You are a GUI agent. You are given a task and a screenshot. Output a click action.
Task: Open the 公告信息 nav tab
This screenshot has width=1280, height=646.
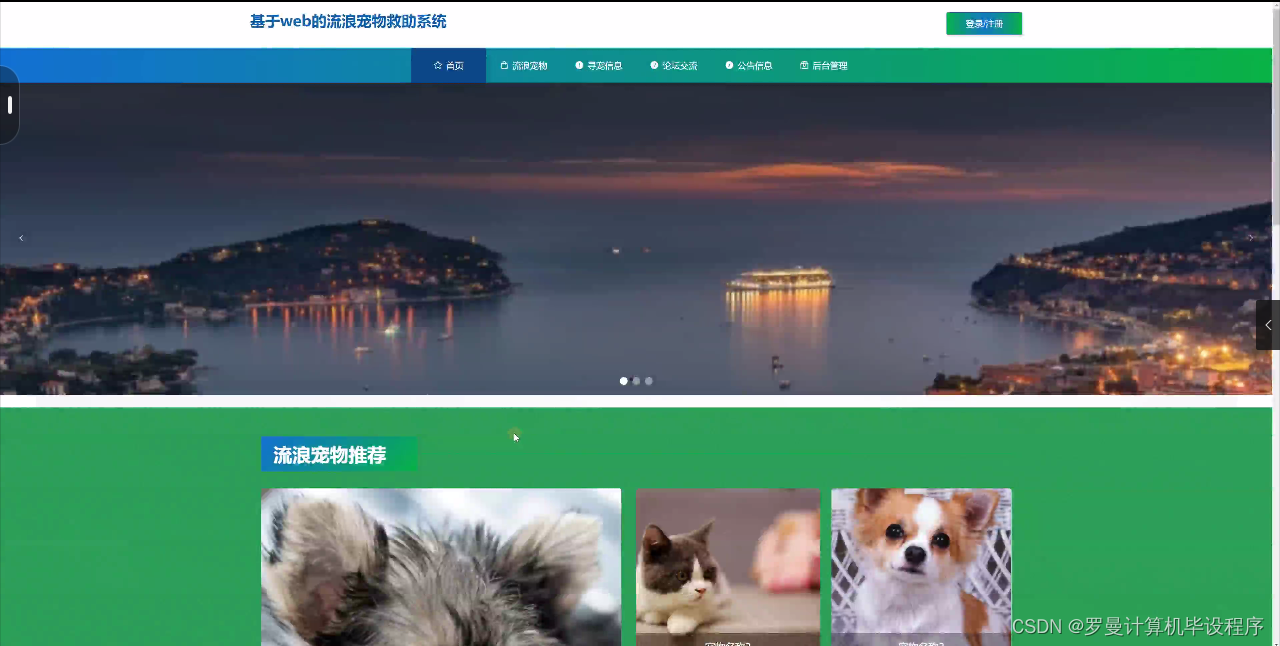pos(748,65)
